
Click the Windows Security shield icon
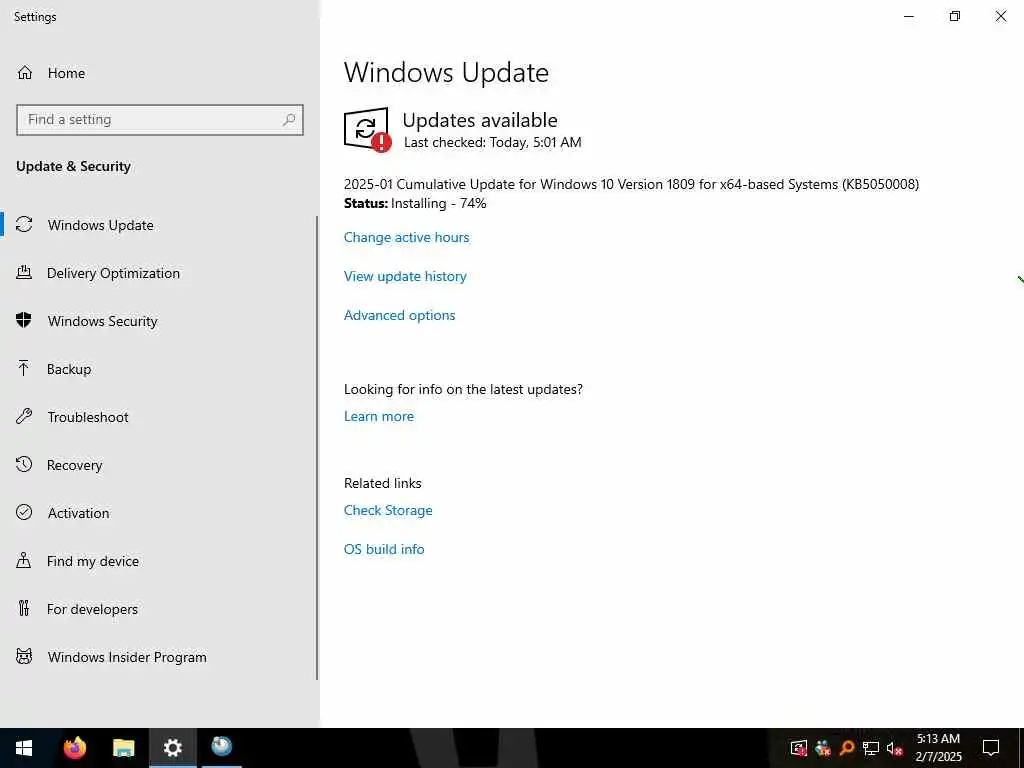click(x=24, y=320)
